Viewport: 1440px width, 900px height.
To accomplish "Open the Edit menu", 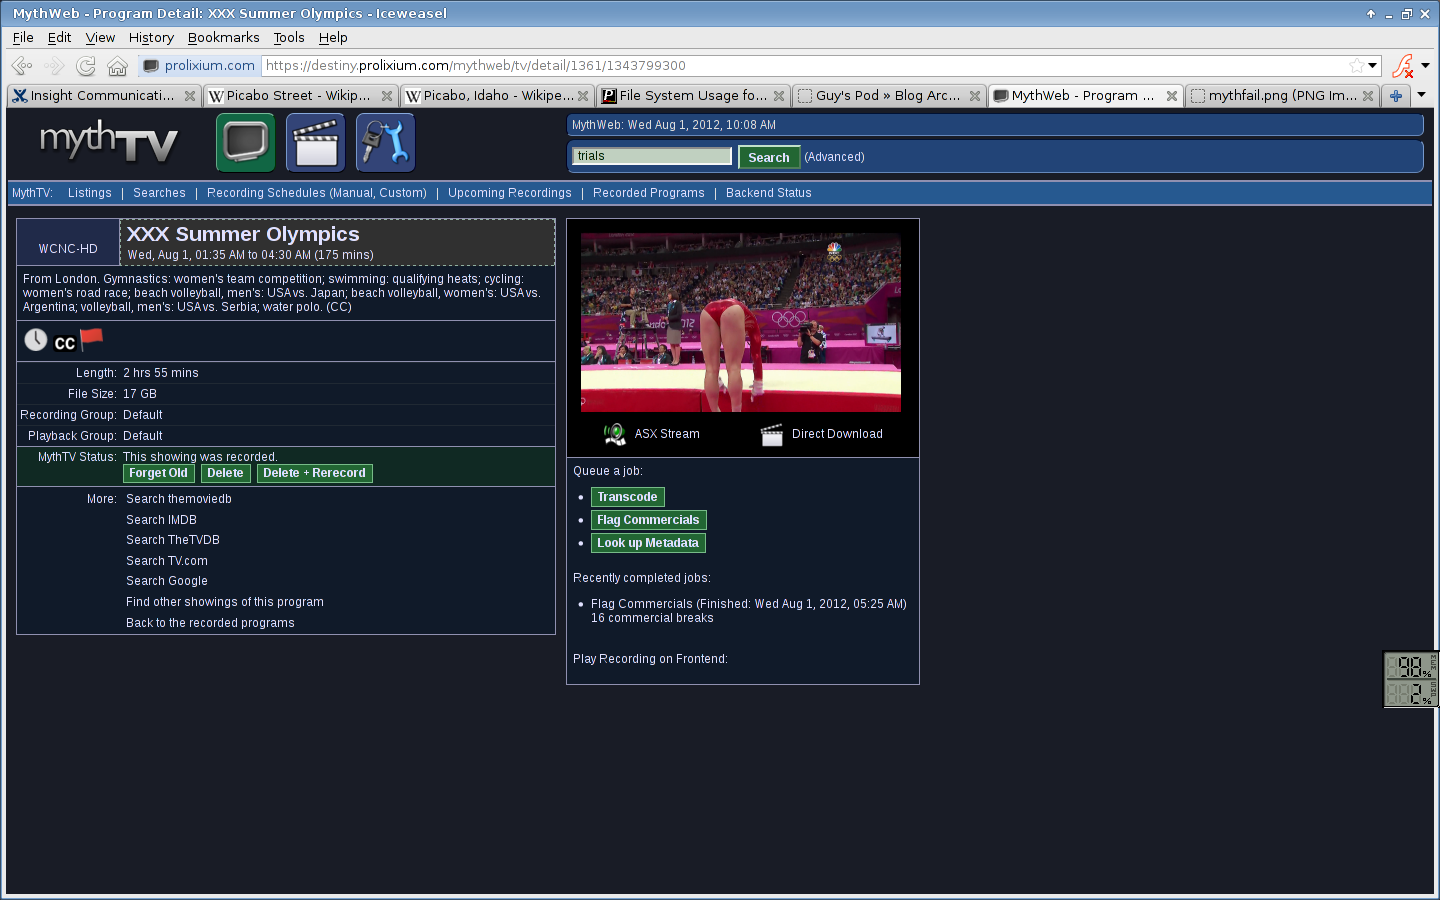I will pyautogui.click(x=59, y=37).
